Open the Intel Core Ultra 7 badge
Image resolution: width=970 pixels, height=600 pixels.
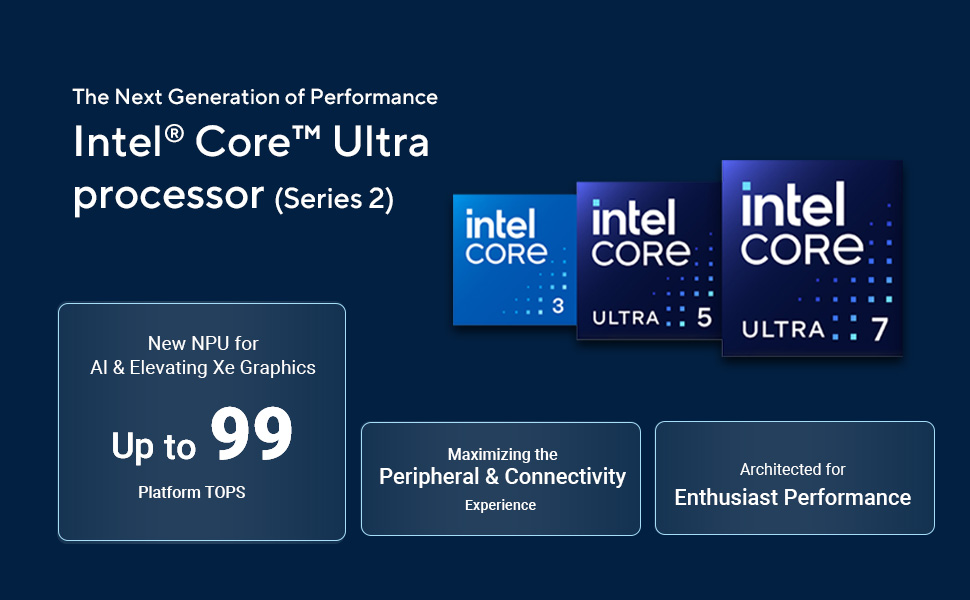coord(812,258)
